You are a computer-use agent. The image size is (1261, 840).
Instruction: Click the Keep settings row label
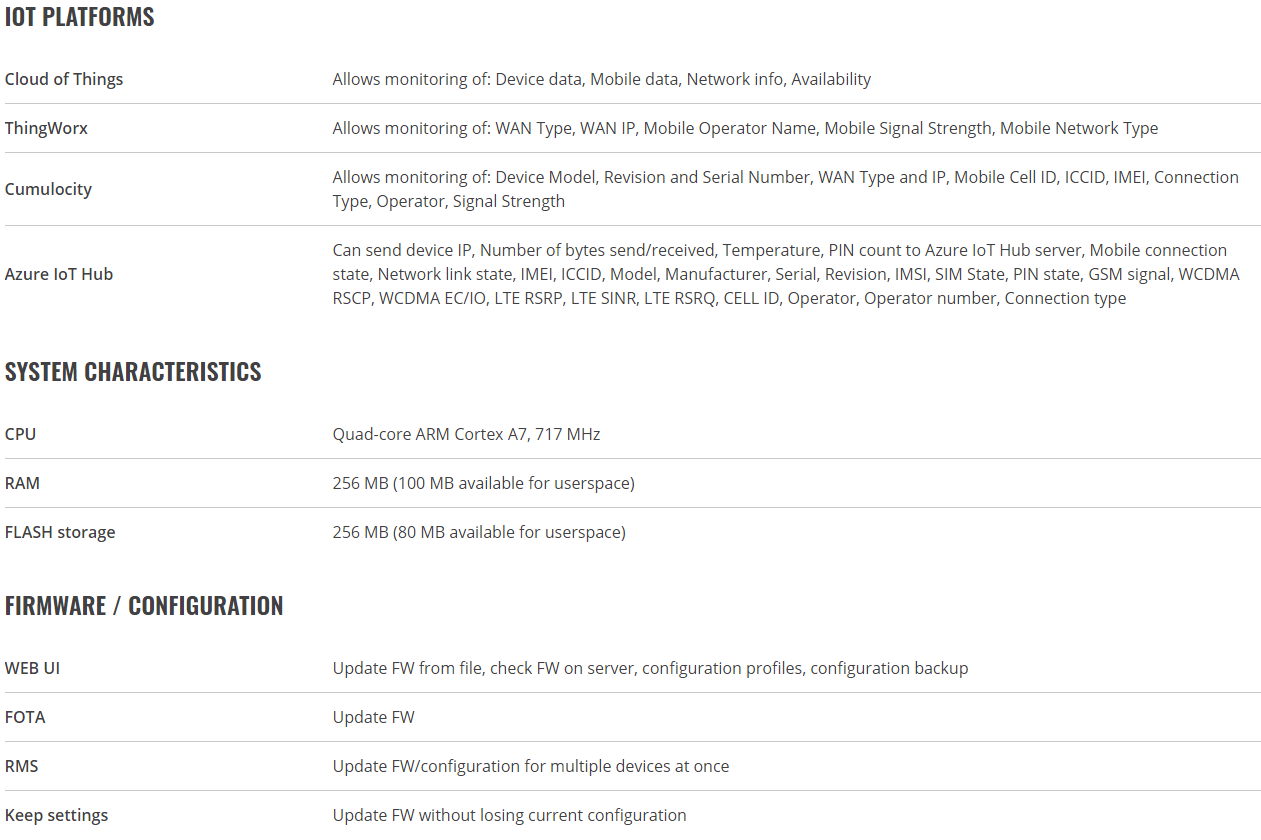click(56, 815)
